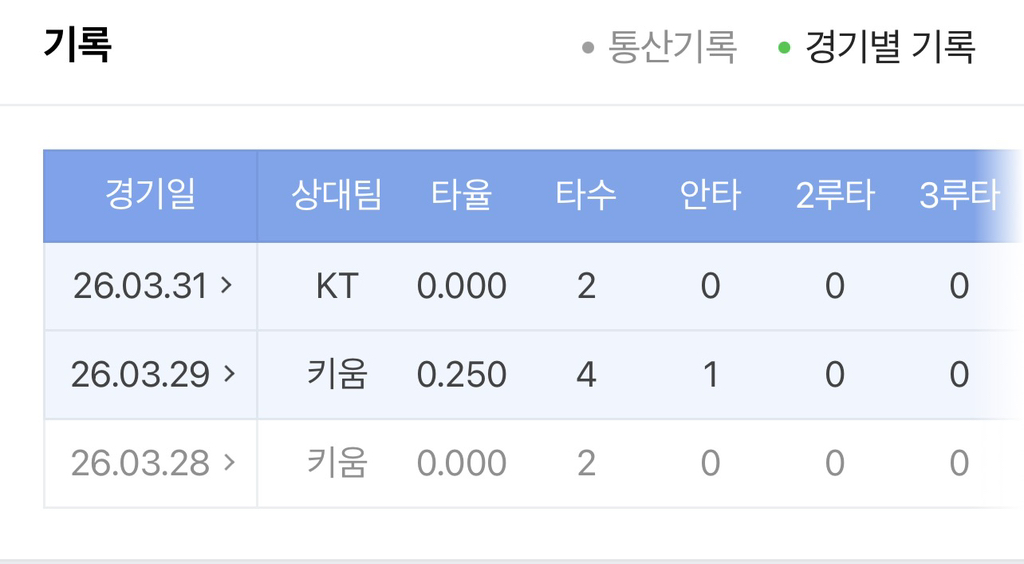Click the 타율 column header
This screenshot has height=564, width=1024.
pyautogui.click(x=461, y=195)
